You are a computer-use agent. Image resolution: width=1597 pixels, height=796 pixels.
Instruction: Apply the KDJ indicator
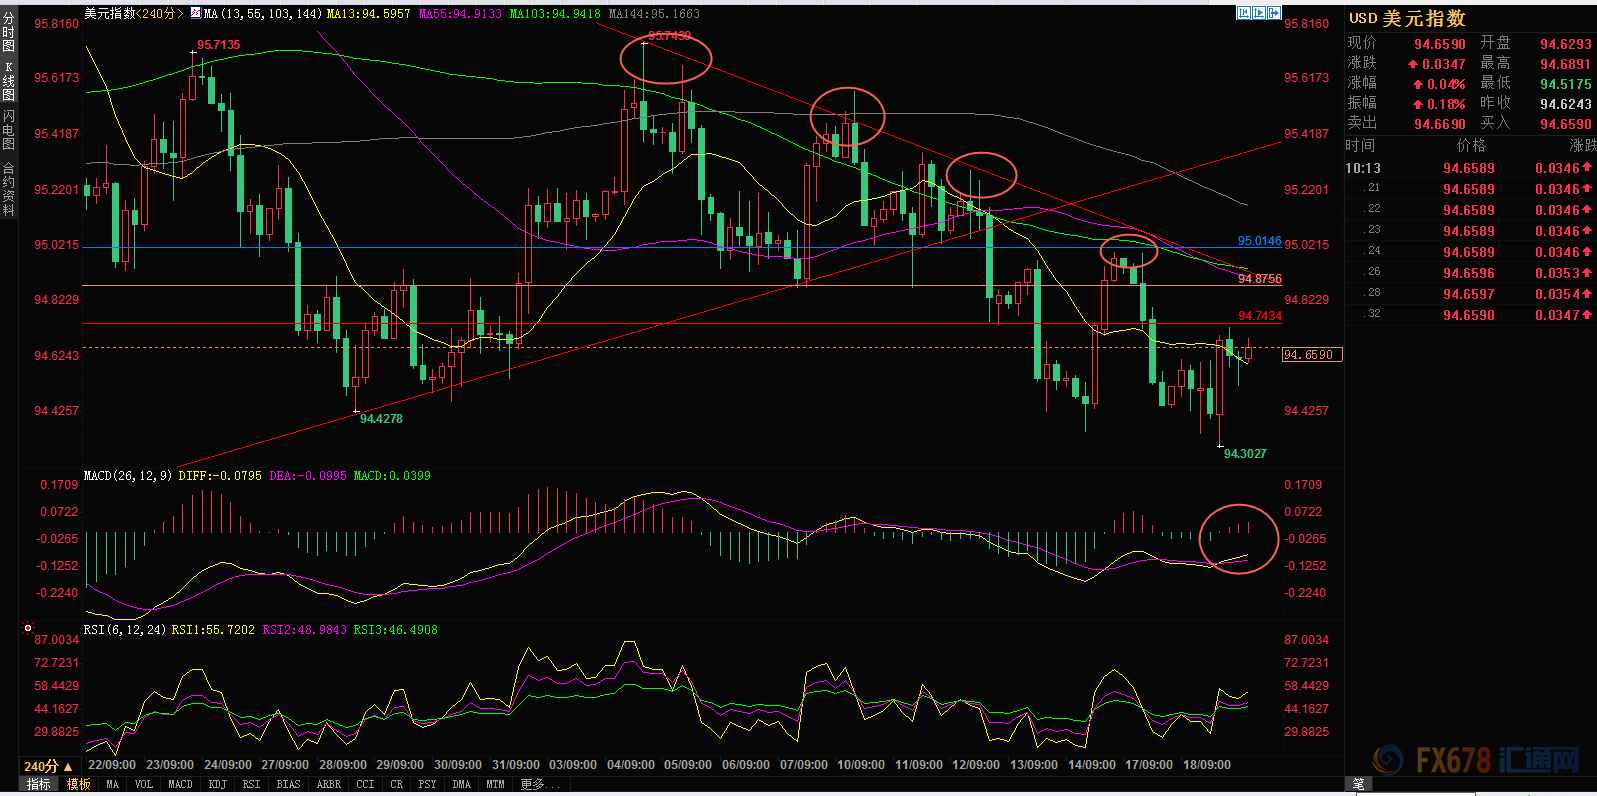coord(217,784)
